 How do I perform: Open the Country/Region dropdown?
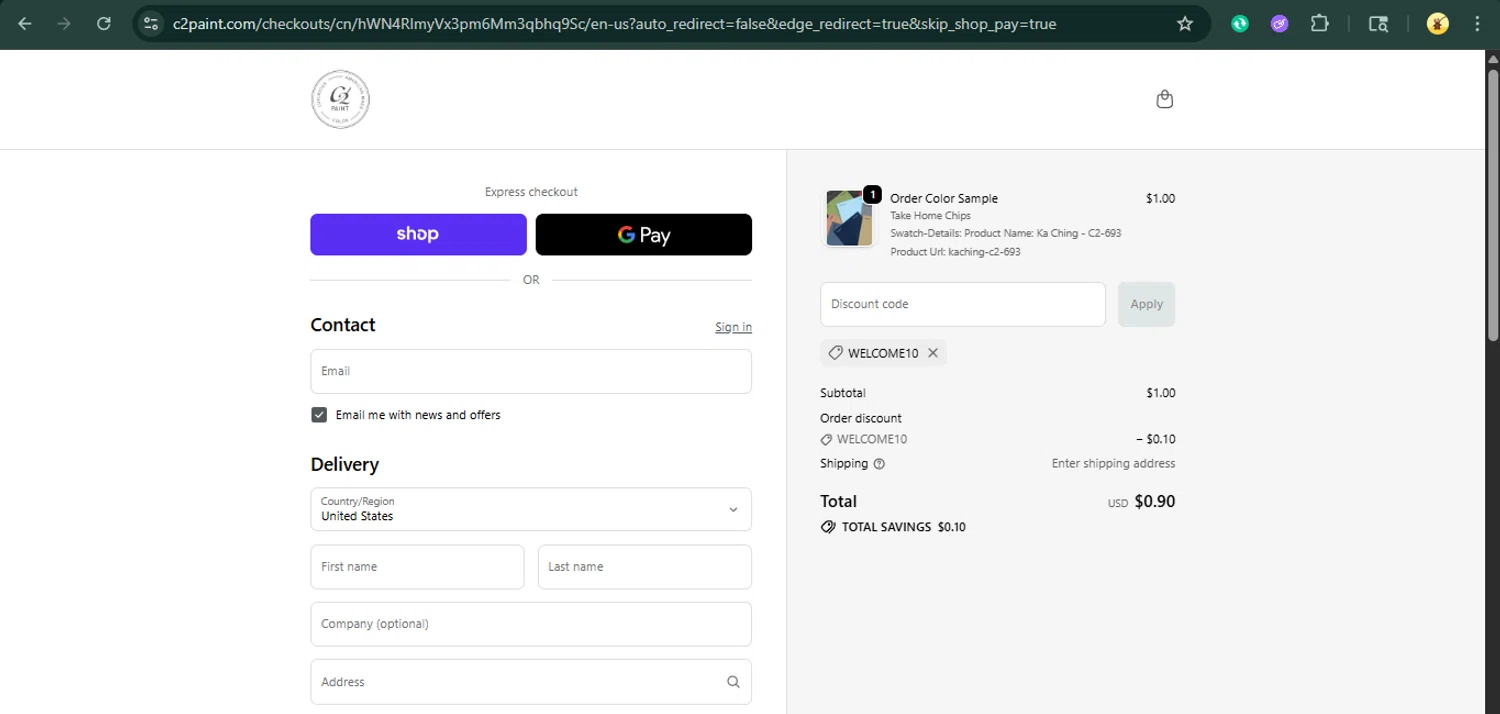pos(531,509)
